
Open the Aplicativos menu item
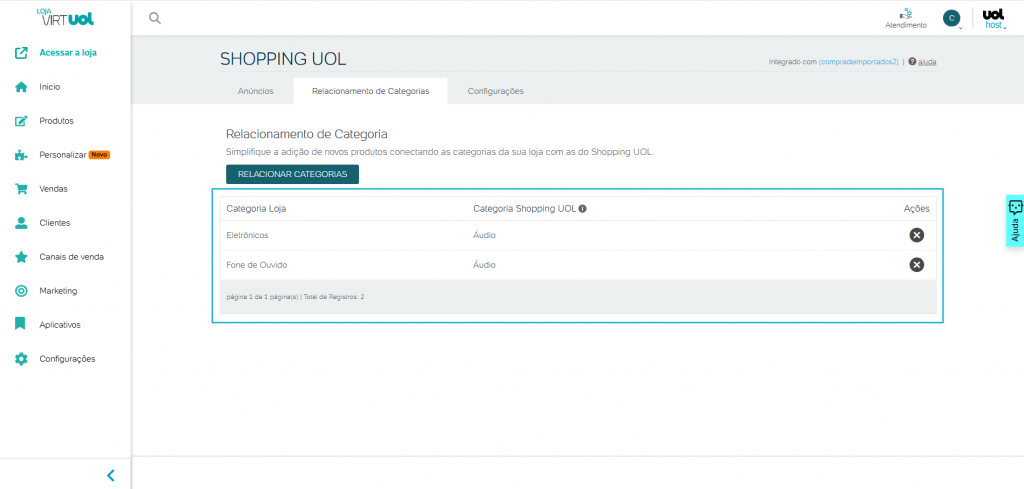[60, 324]
